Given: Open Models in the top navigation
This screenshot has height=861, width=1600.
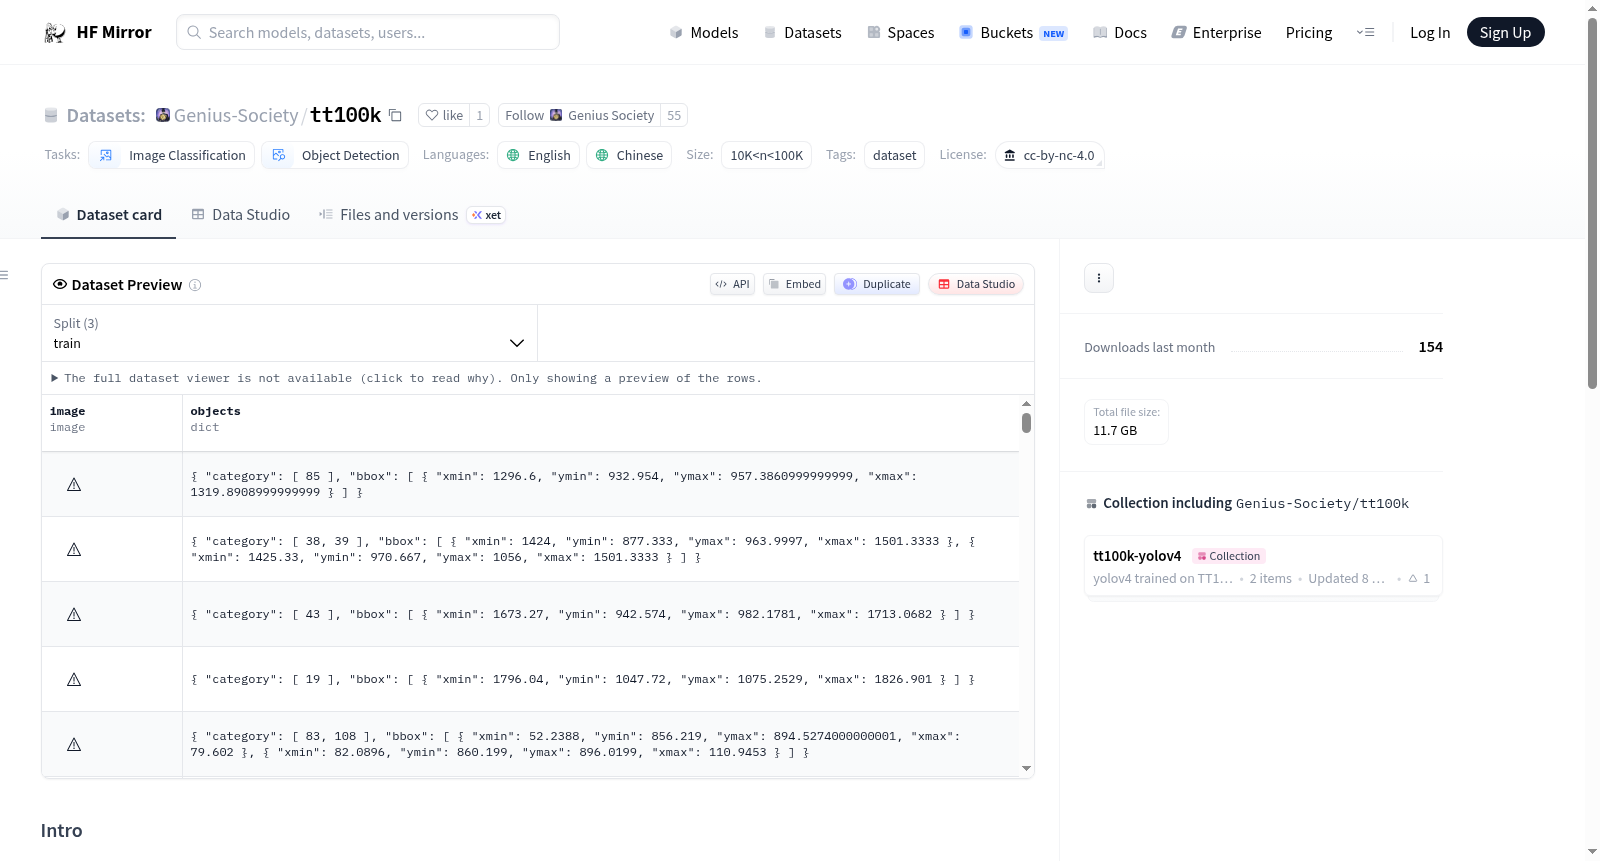Looking at the screenshot, I should coord(704,32).
